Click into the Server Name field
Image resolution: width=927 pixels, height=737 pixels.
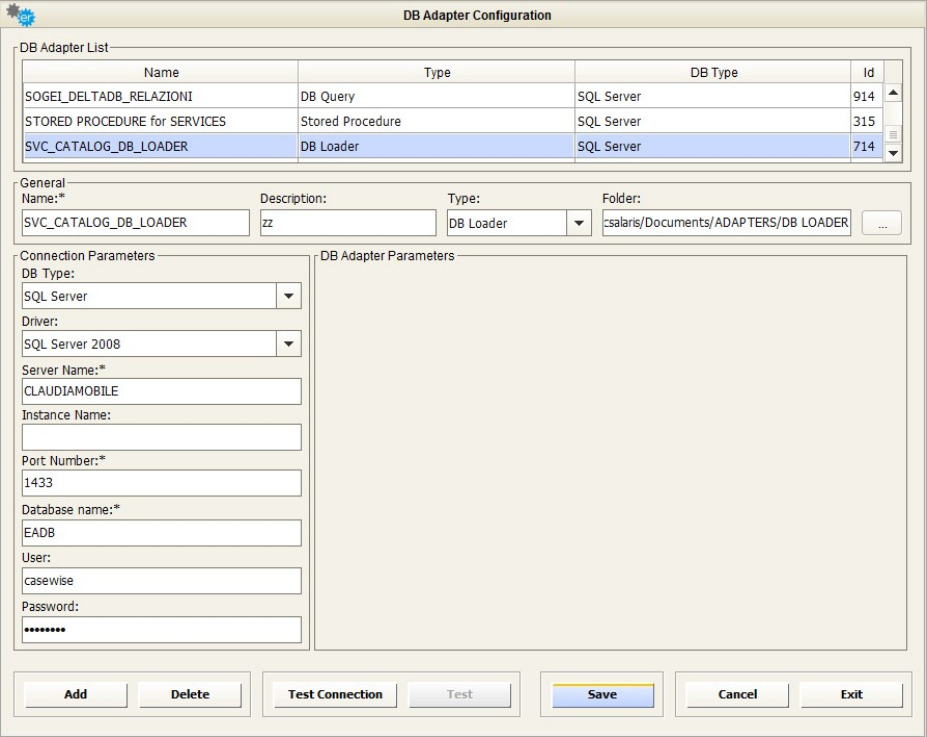pyautogui.click(x=161, y=392)
